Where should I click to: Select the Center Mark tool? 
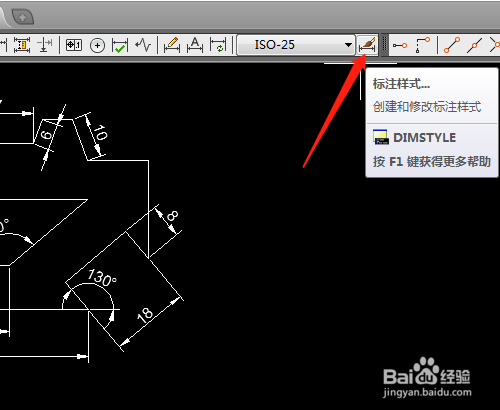(x=97, y=45)
